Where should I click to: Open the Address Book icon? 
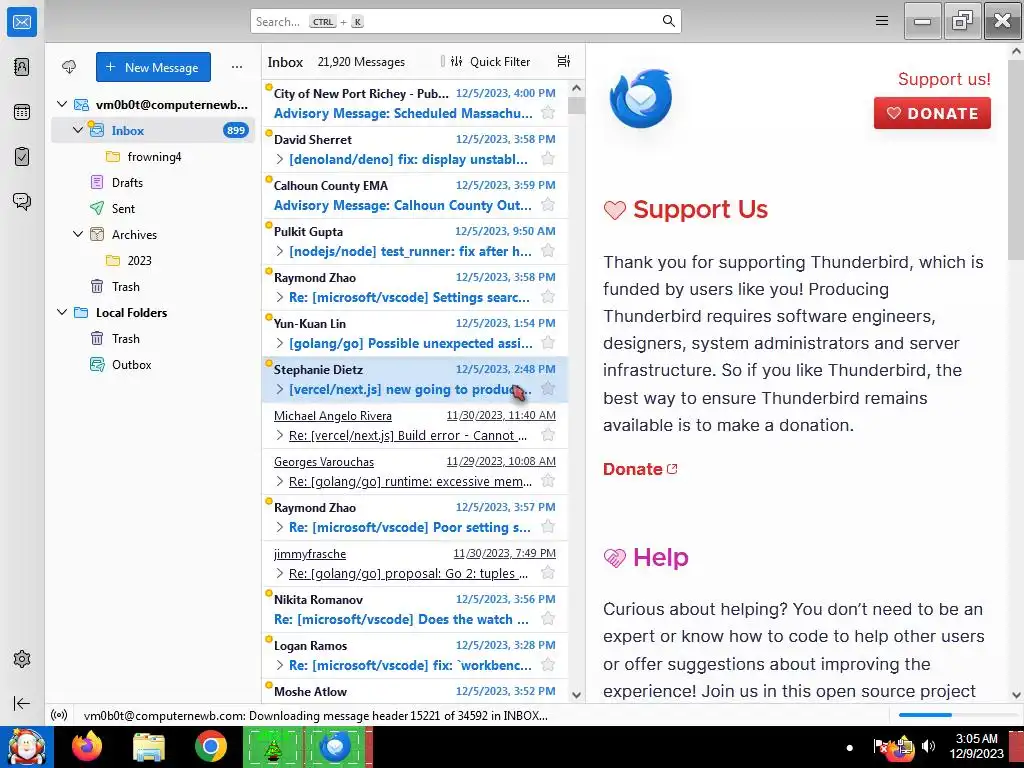tap(22, 67)
